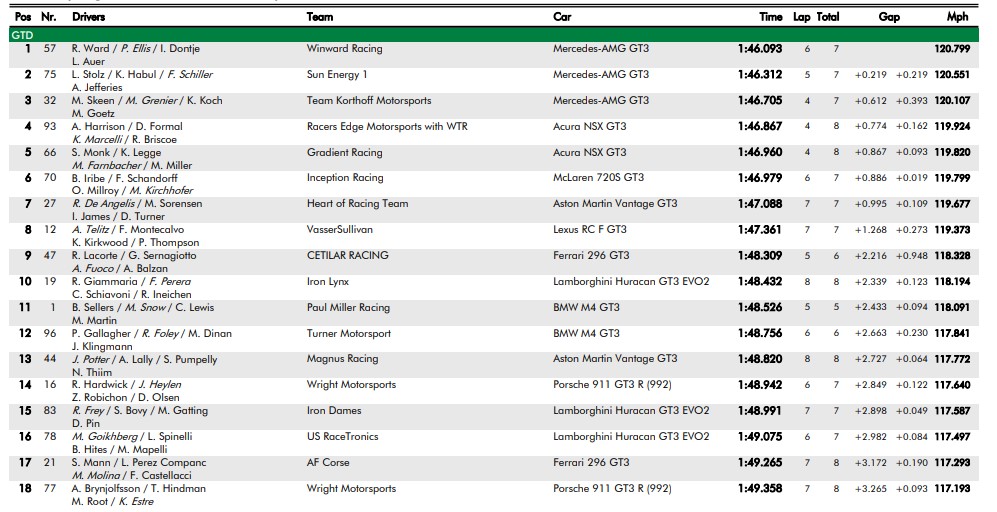This screenshot has height=512, width=997.
Task: Click the fastest lap time 1:46.093
Action: click(759, 49)
